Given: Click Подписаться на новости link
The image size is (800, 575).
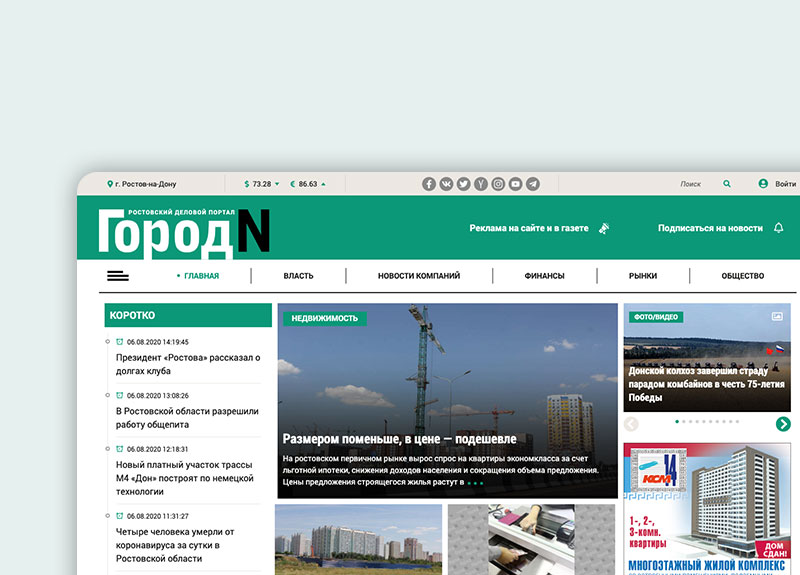Looking at the screenshot, I should coord(710,228).
